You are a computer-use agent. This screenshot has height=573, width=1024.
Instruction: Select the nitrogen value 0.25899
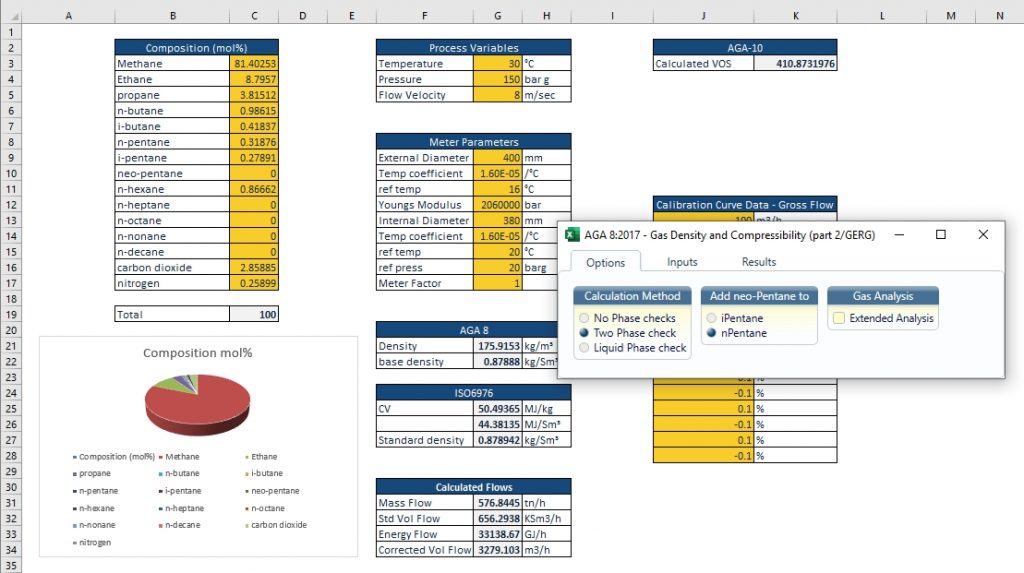254,283
